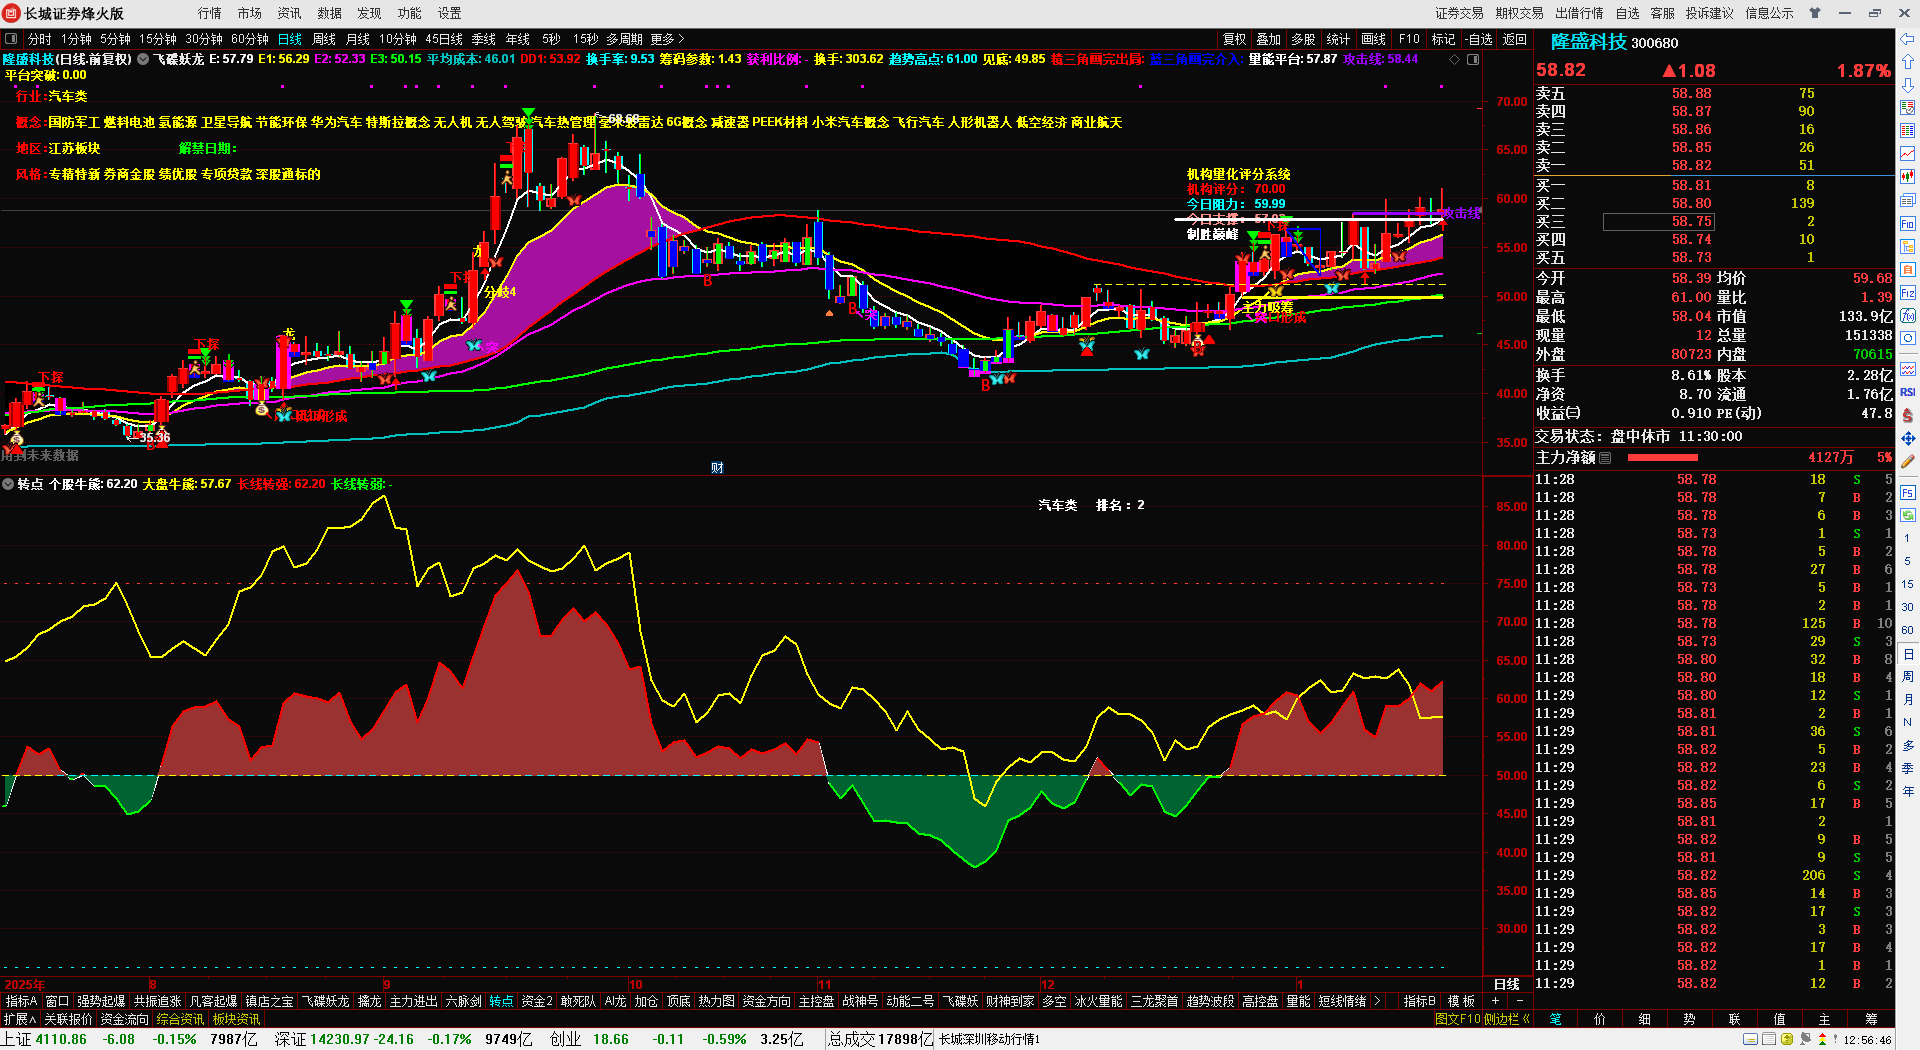This screenshot has height=1050, width=1920.
Task: Click the orange 自 watchlist icon in sidebar
Action: (x=1907, y=269)
